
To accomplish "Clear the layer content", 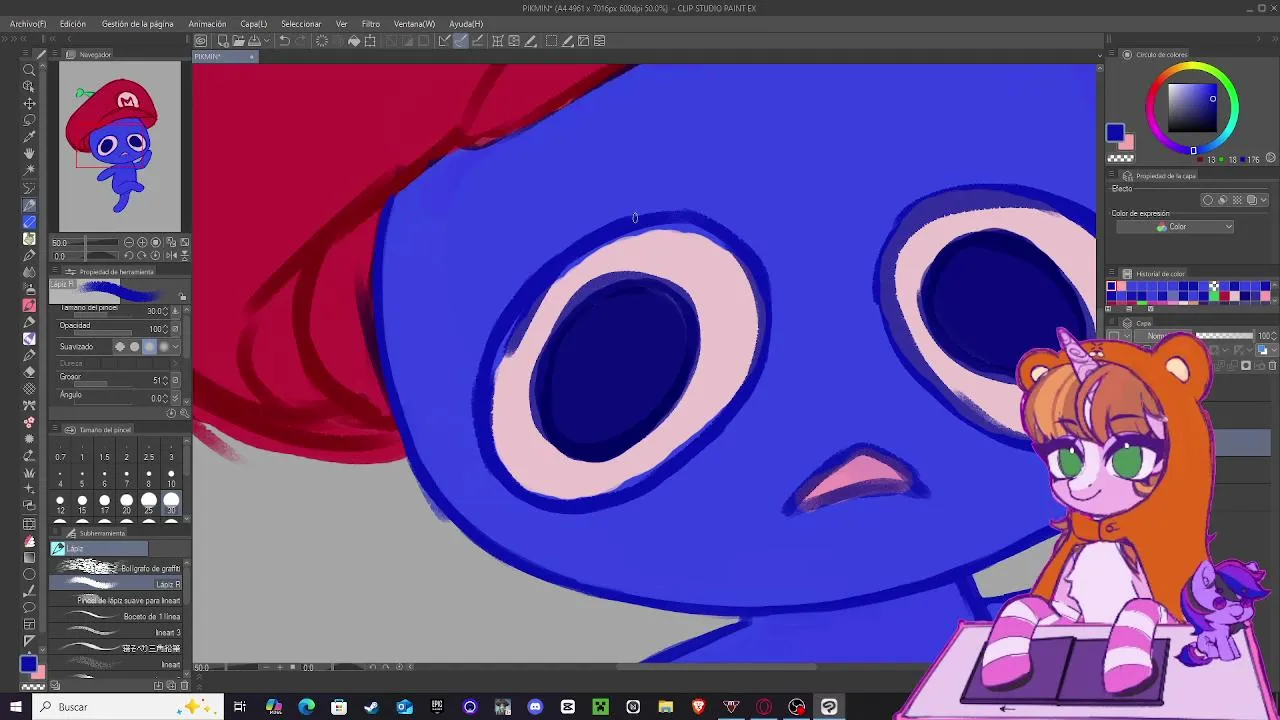I will coord(322,41).
